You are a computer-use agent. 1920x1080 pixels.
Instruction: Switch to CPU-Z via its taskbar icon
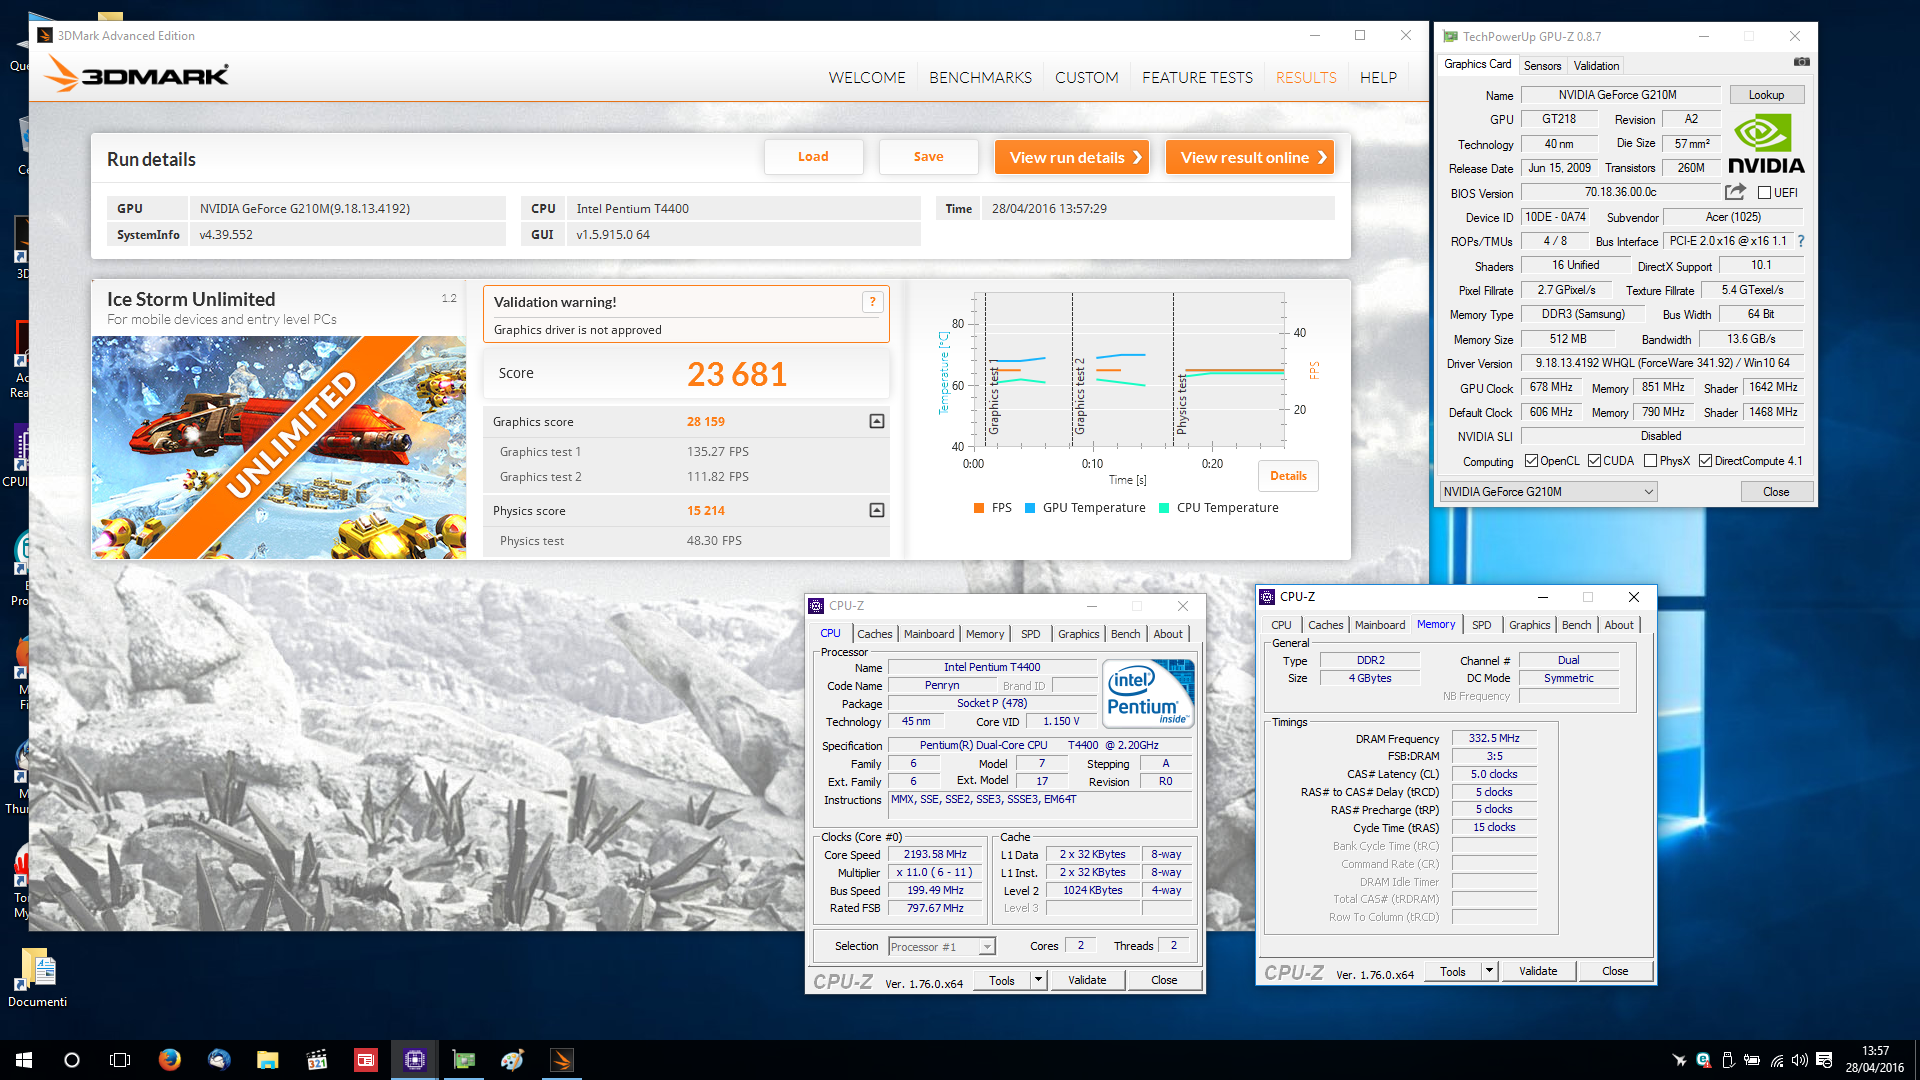415,1060
